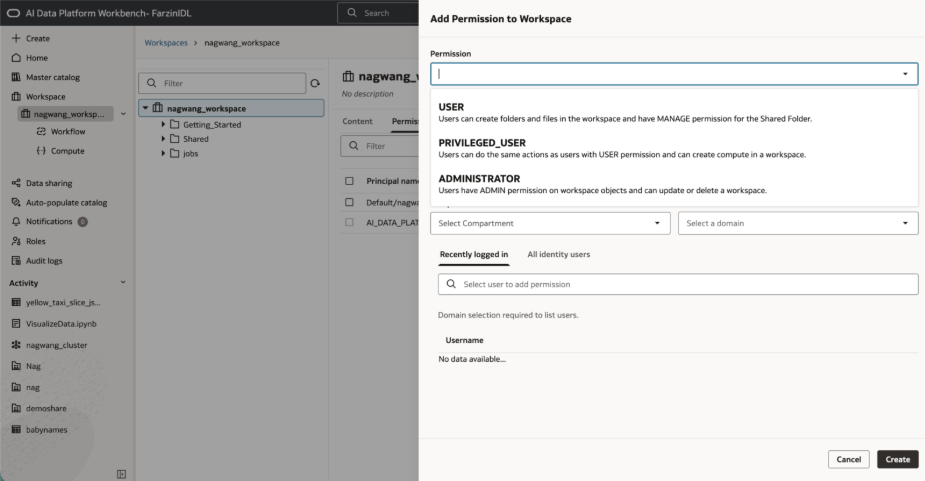
Task: Open yellow_taxi_slice_js table activity icon
Action: [x=16, y=302]
